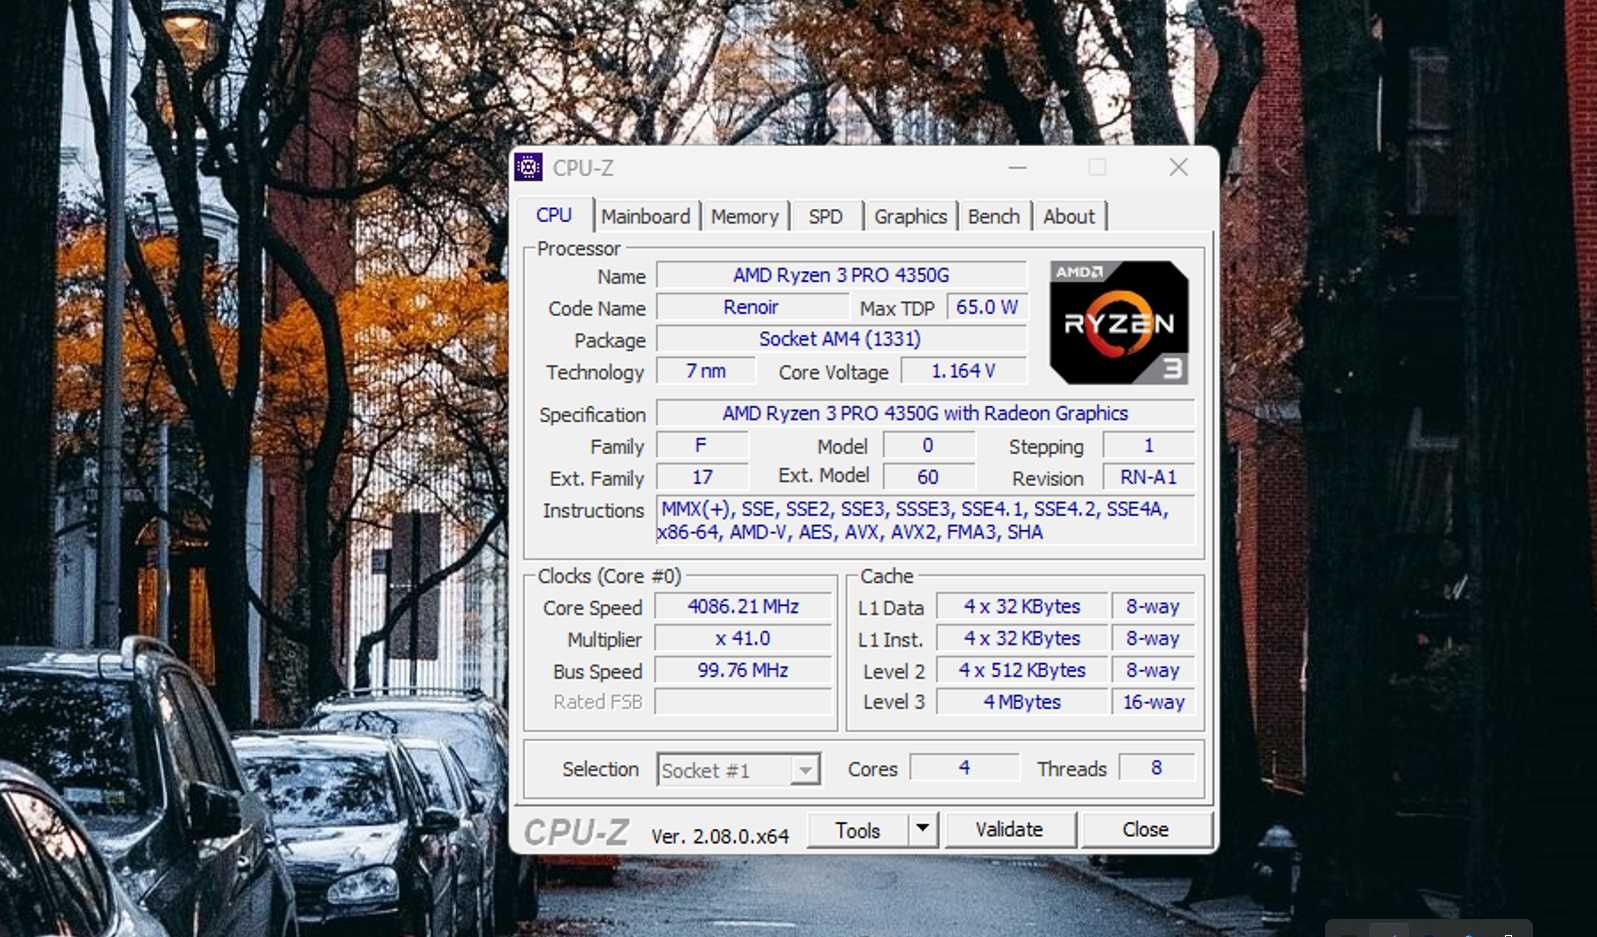Click the Specification field with Radeon Graphics
The height and width of the screenshot is (937, 1597).
925,413
